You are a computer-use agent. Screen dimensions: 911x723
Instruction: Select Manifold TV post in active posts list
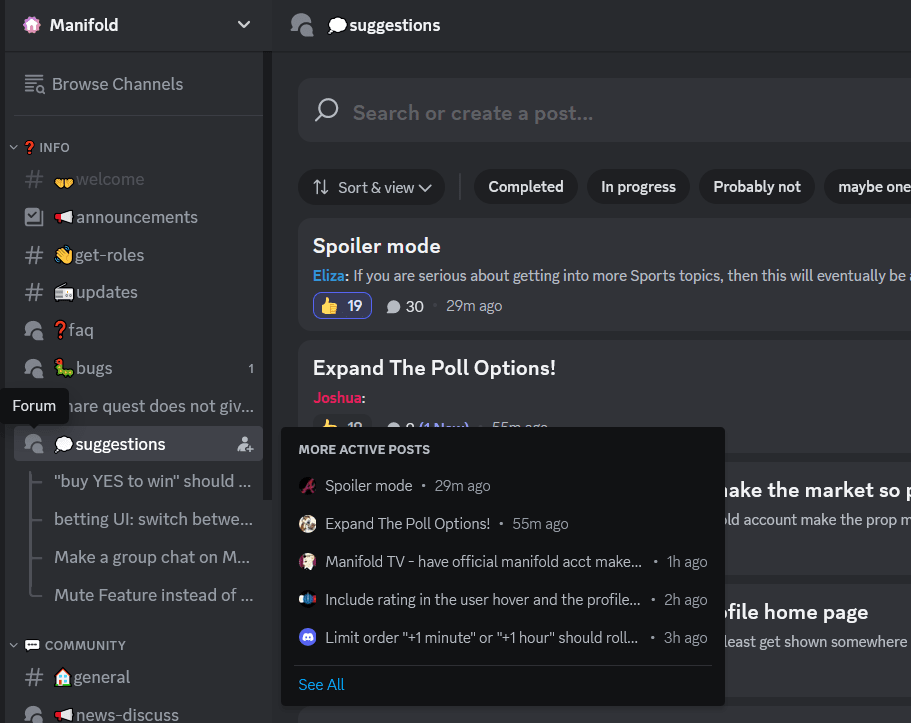pos(483,562)
